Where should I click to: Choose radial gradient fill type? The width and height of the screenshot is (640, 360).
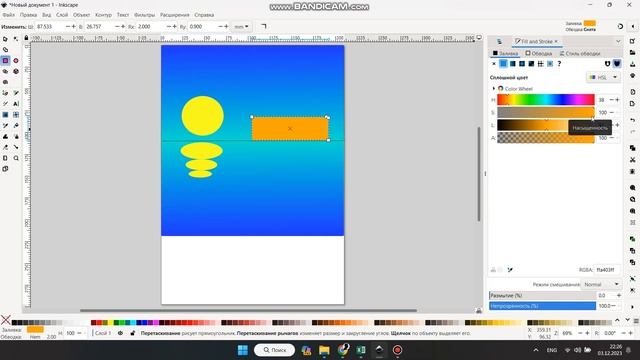(522, 64)
